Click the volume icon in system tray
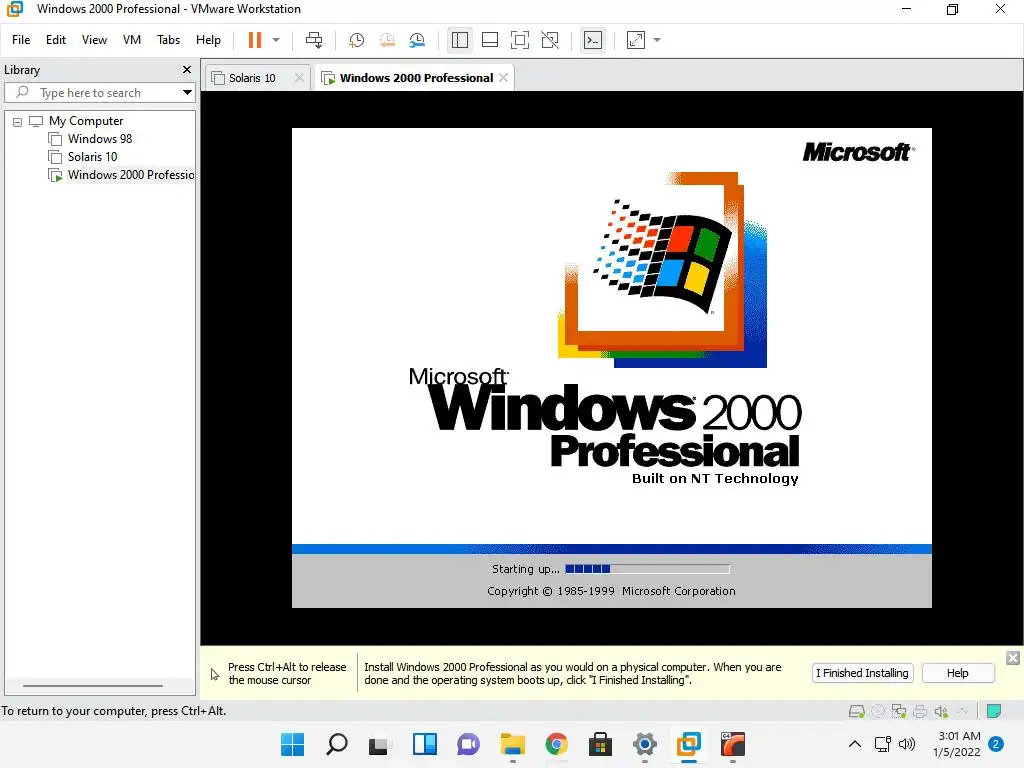The image size is (1024, 768). point(906,744)
